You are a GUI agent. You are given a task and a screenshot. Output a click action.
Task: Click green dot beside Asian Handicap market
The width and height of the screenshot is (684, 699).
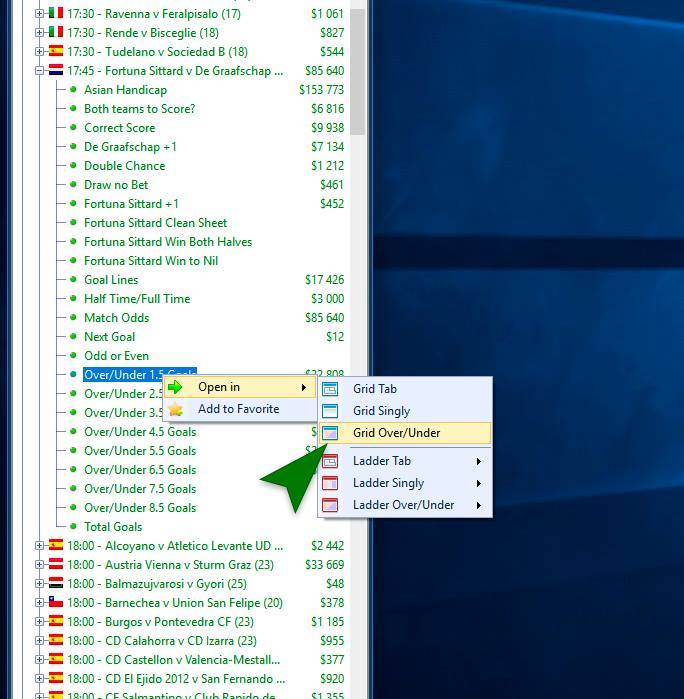click(73, 90)
